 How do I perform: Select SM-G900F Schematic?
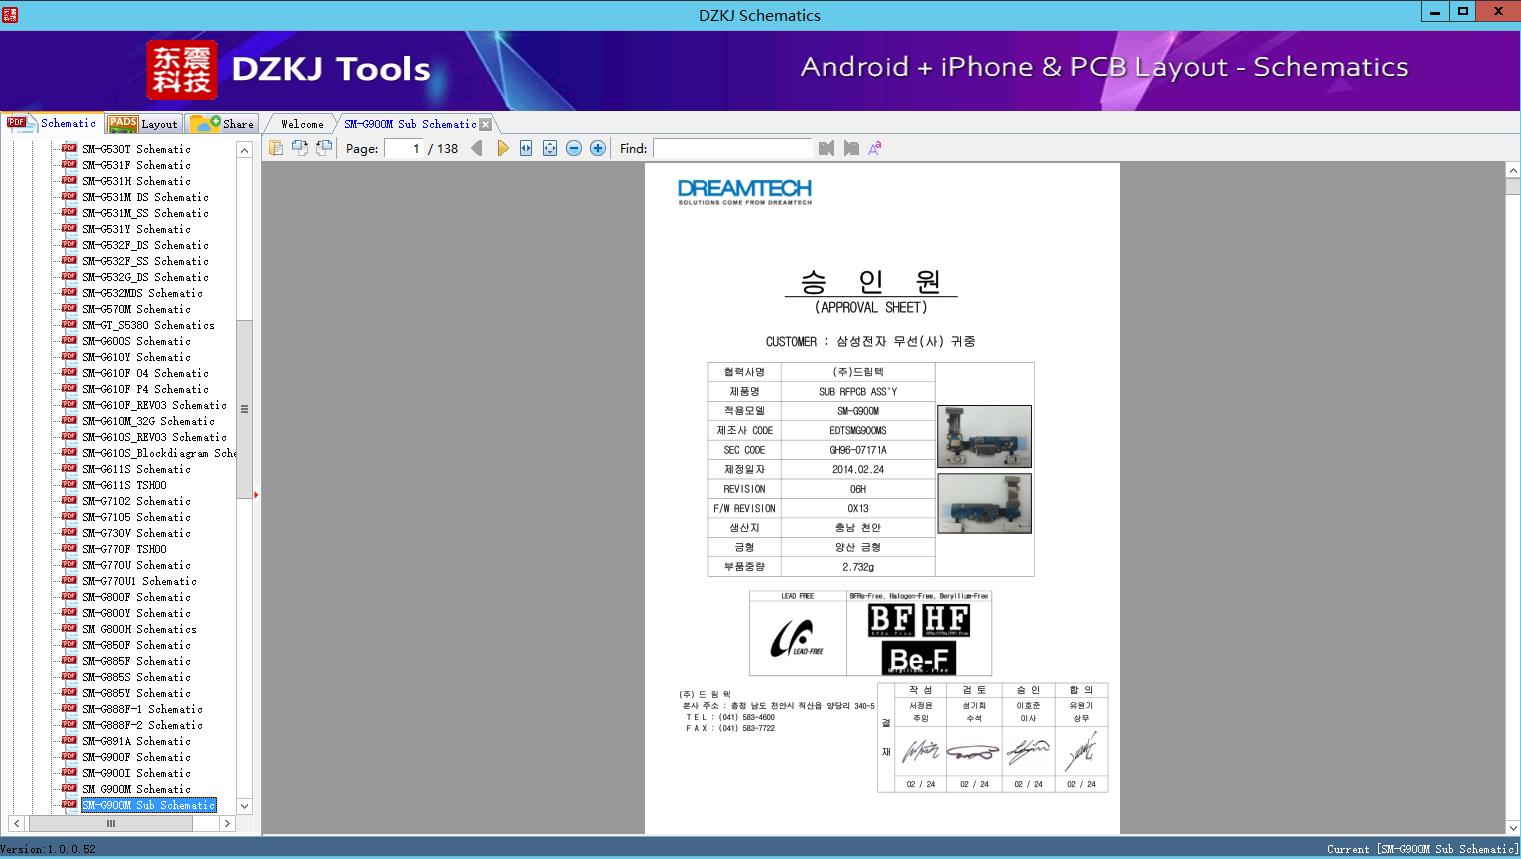pyautogui.click(x=136, y=757)
